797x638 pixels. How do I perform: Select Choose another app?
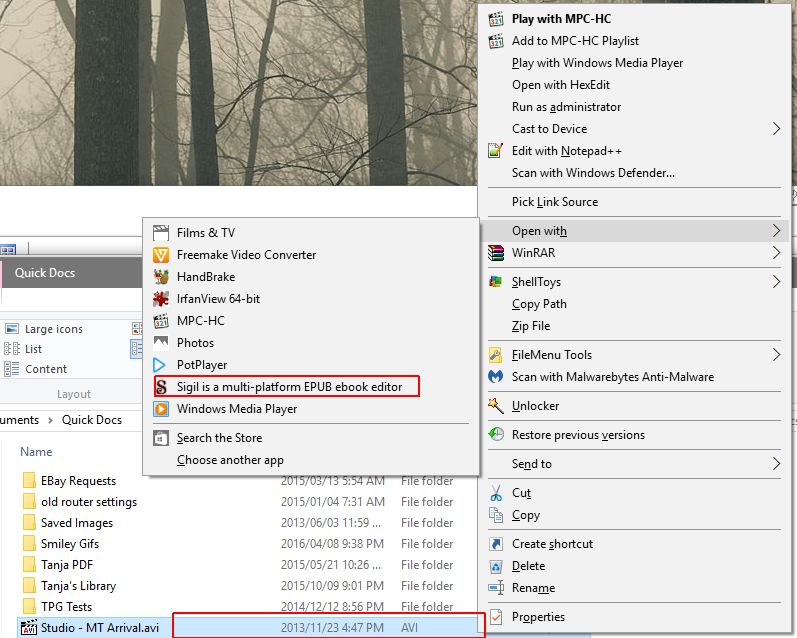[x=230, y=460]
